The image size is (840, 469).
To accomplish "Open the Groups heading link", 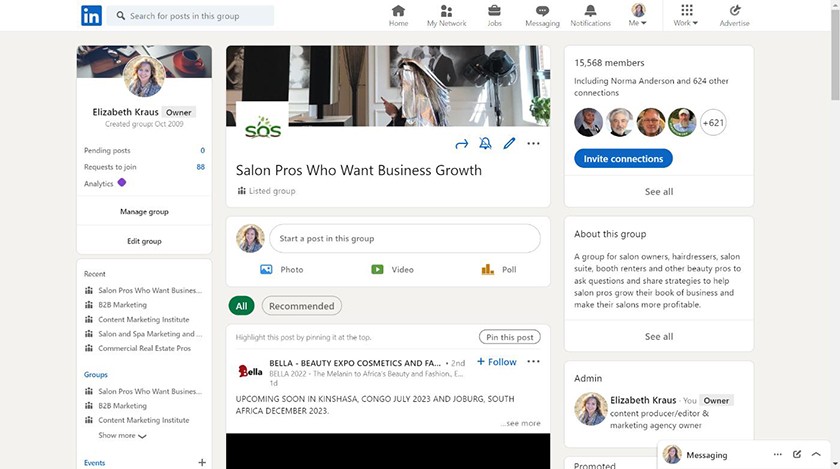I will (x=95, y=375).
